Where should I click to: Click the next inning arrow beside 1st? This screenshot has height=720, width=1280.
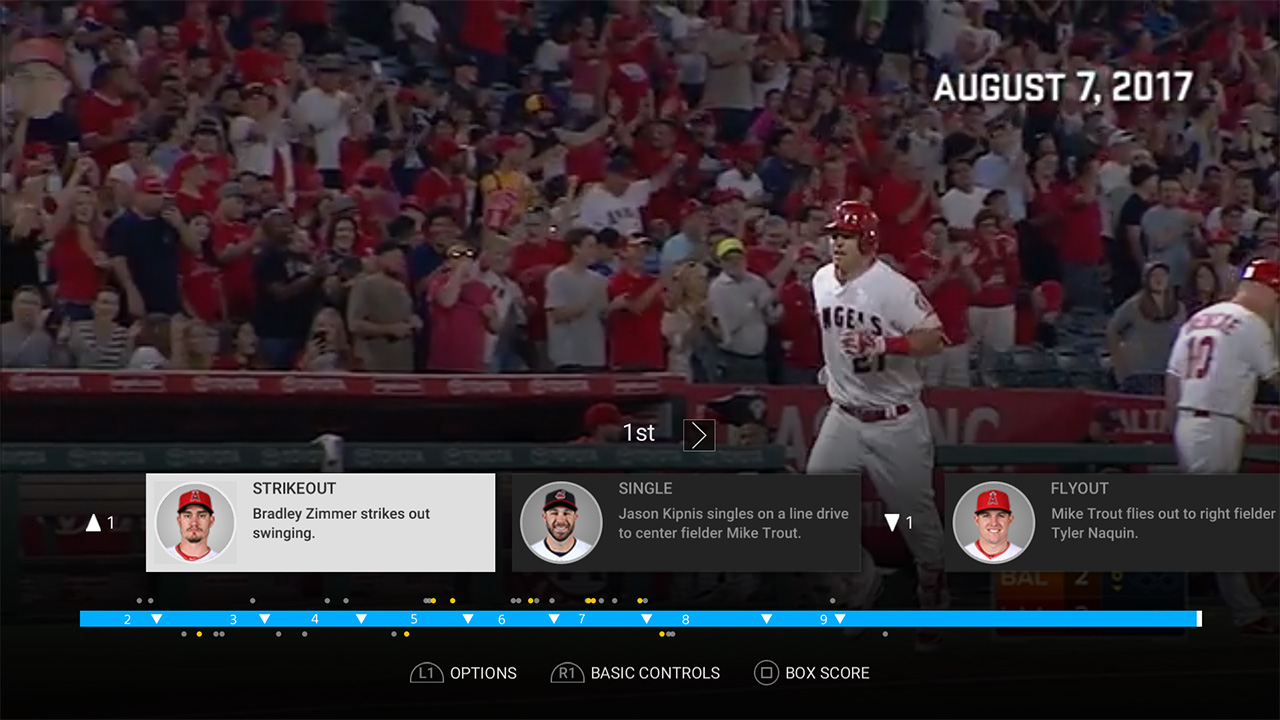699,435
